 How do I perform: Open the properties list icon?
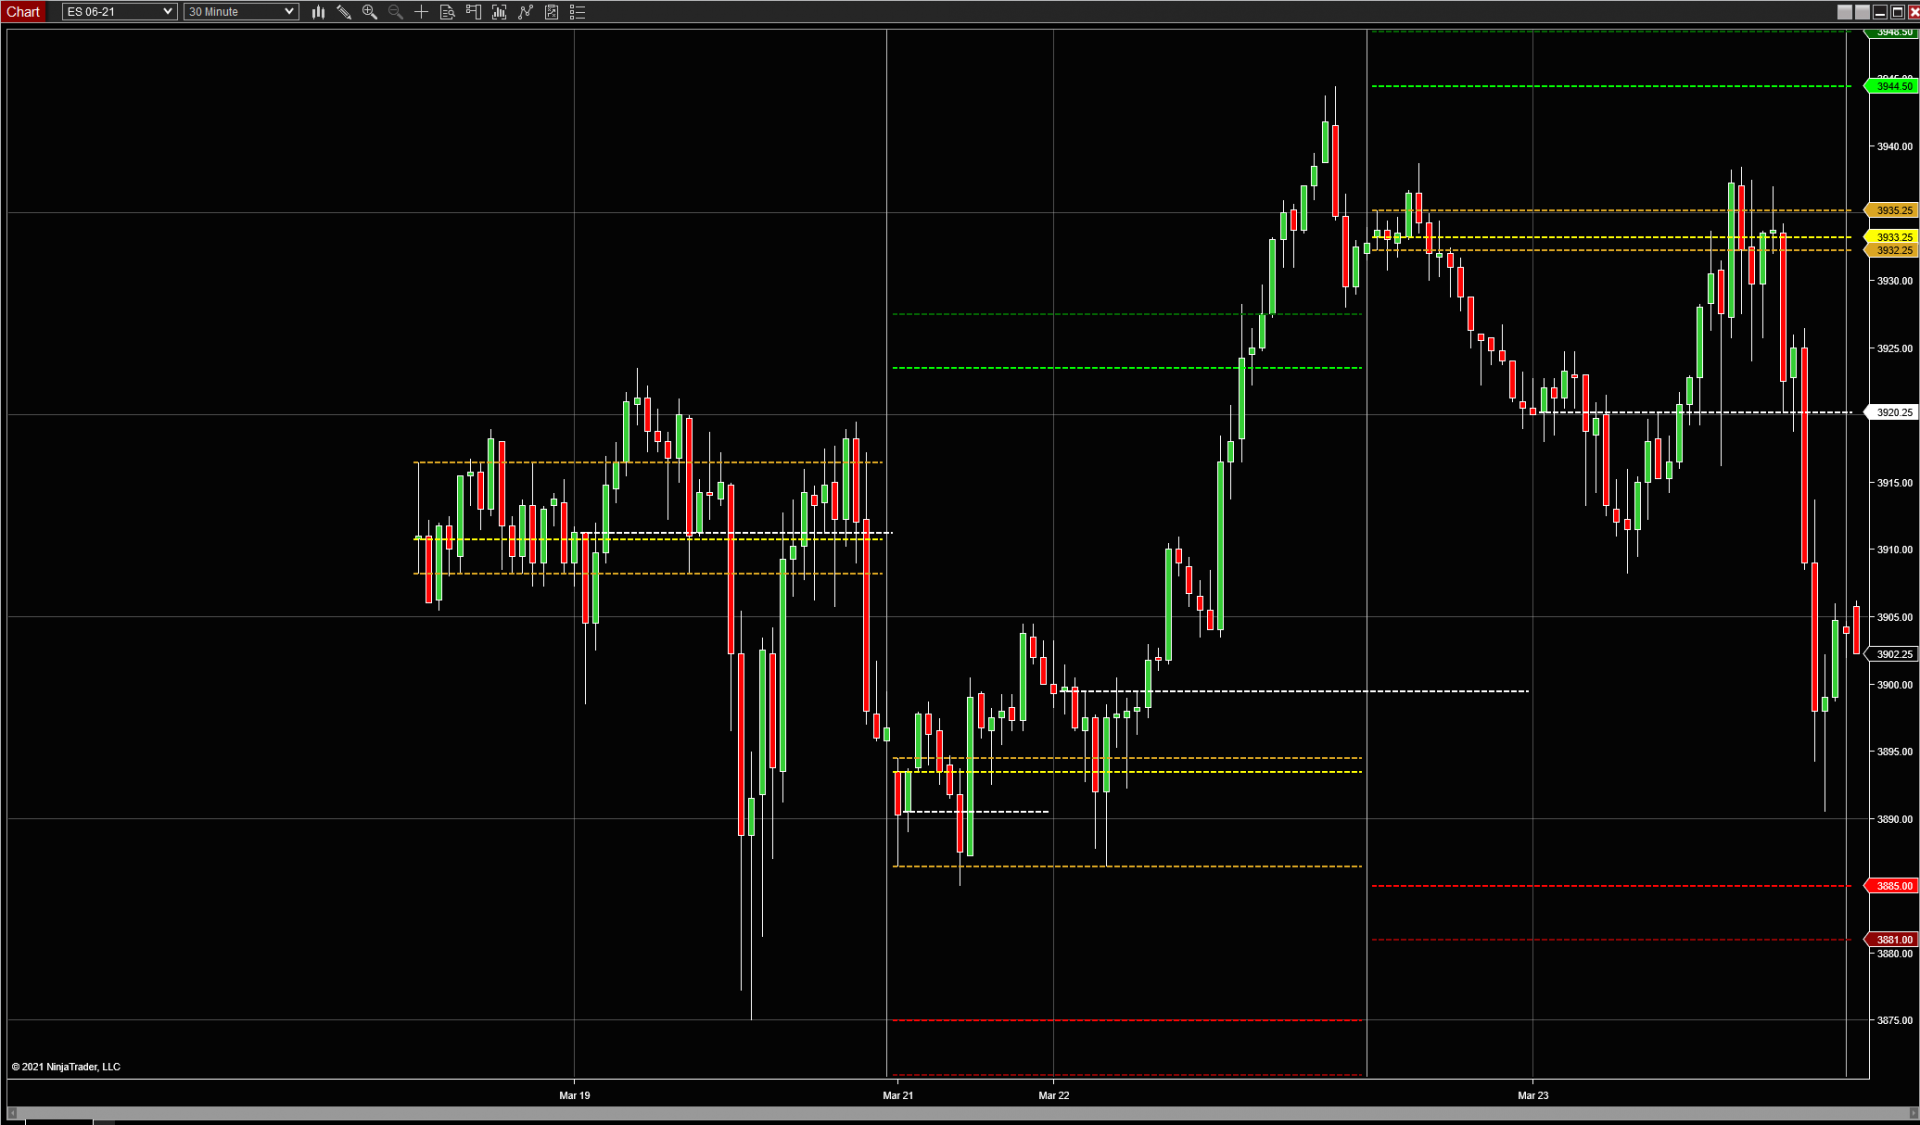click(577, 12)
